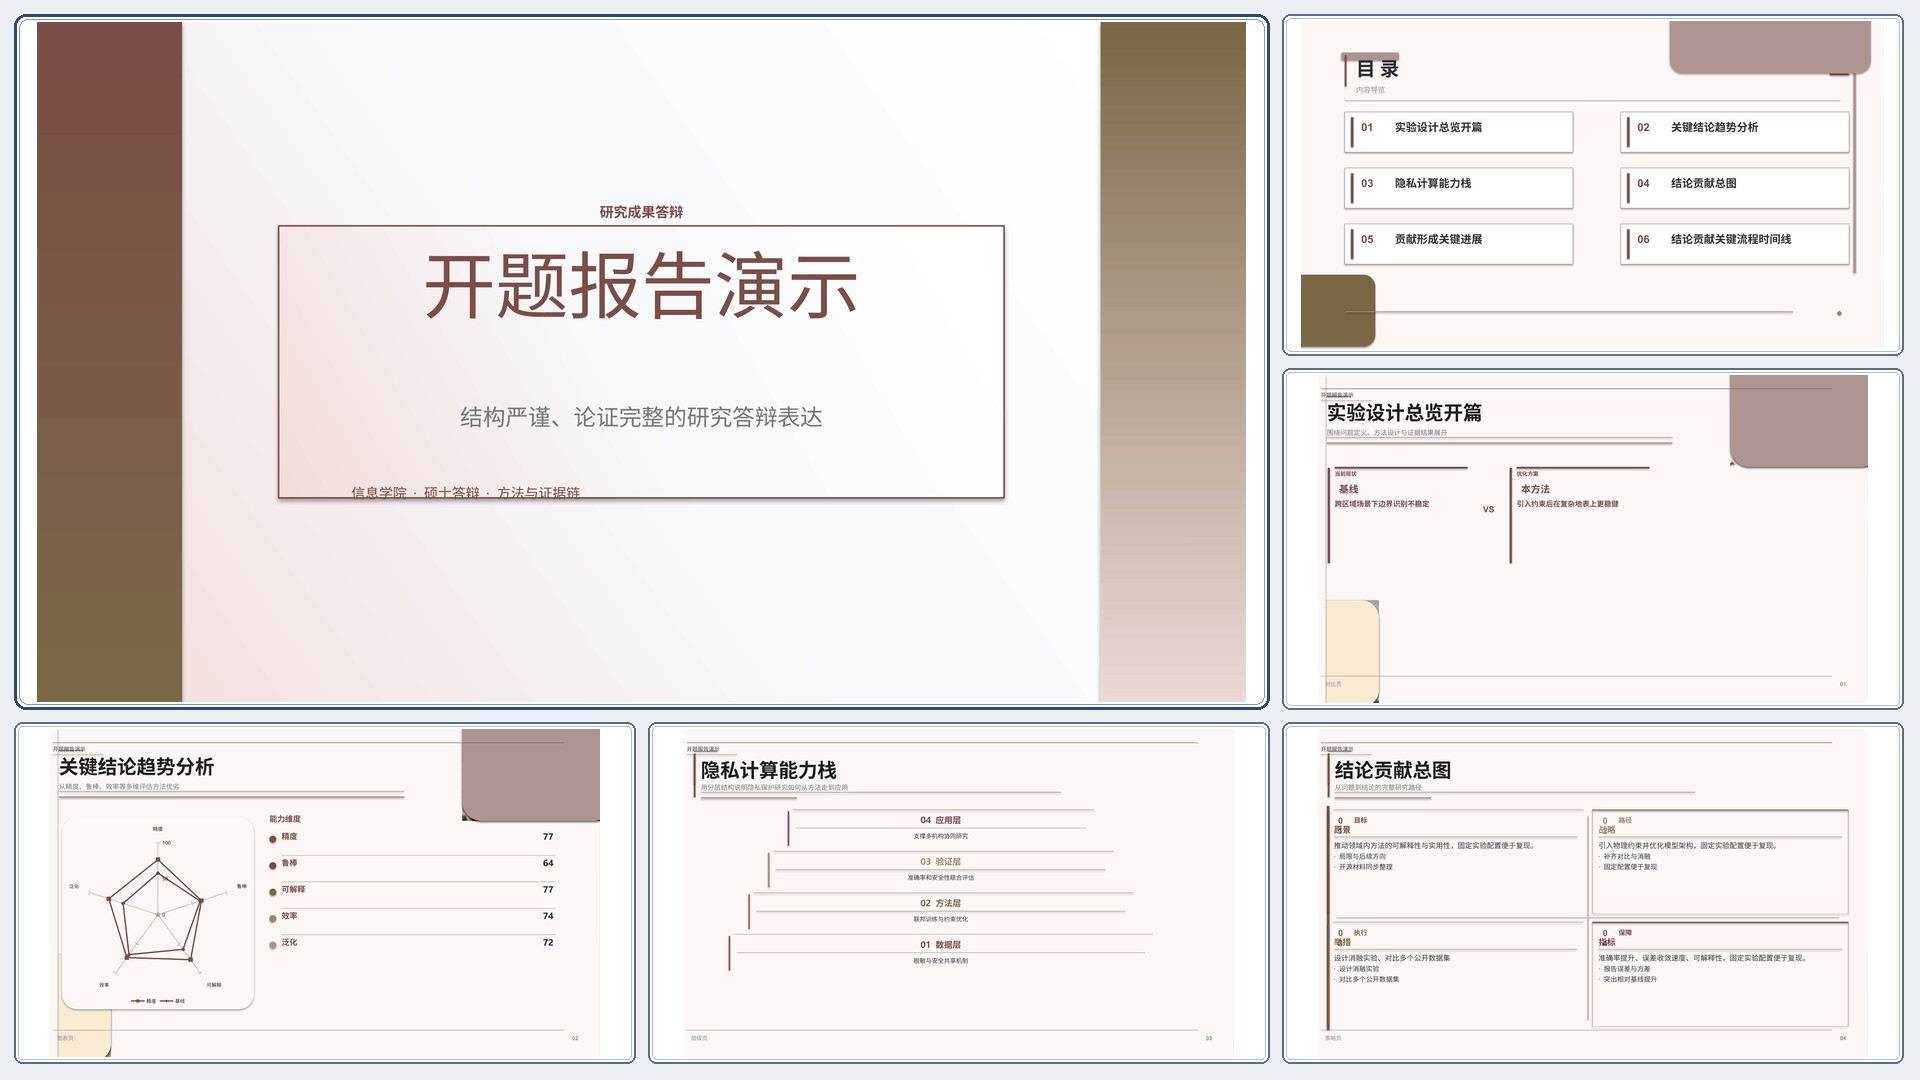Click the 可解释 row color dot
This screenshot has height=1080, width=1920.
[273, 892]
